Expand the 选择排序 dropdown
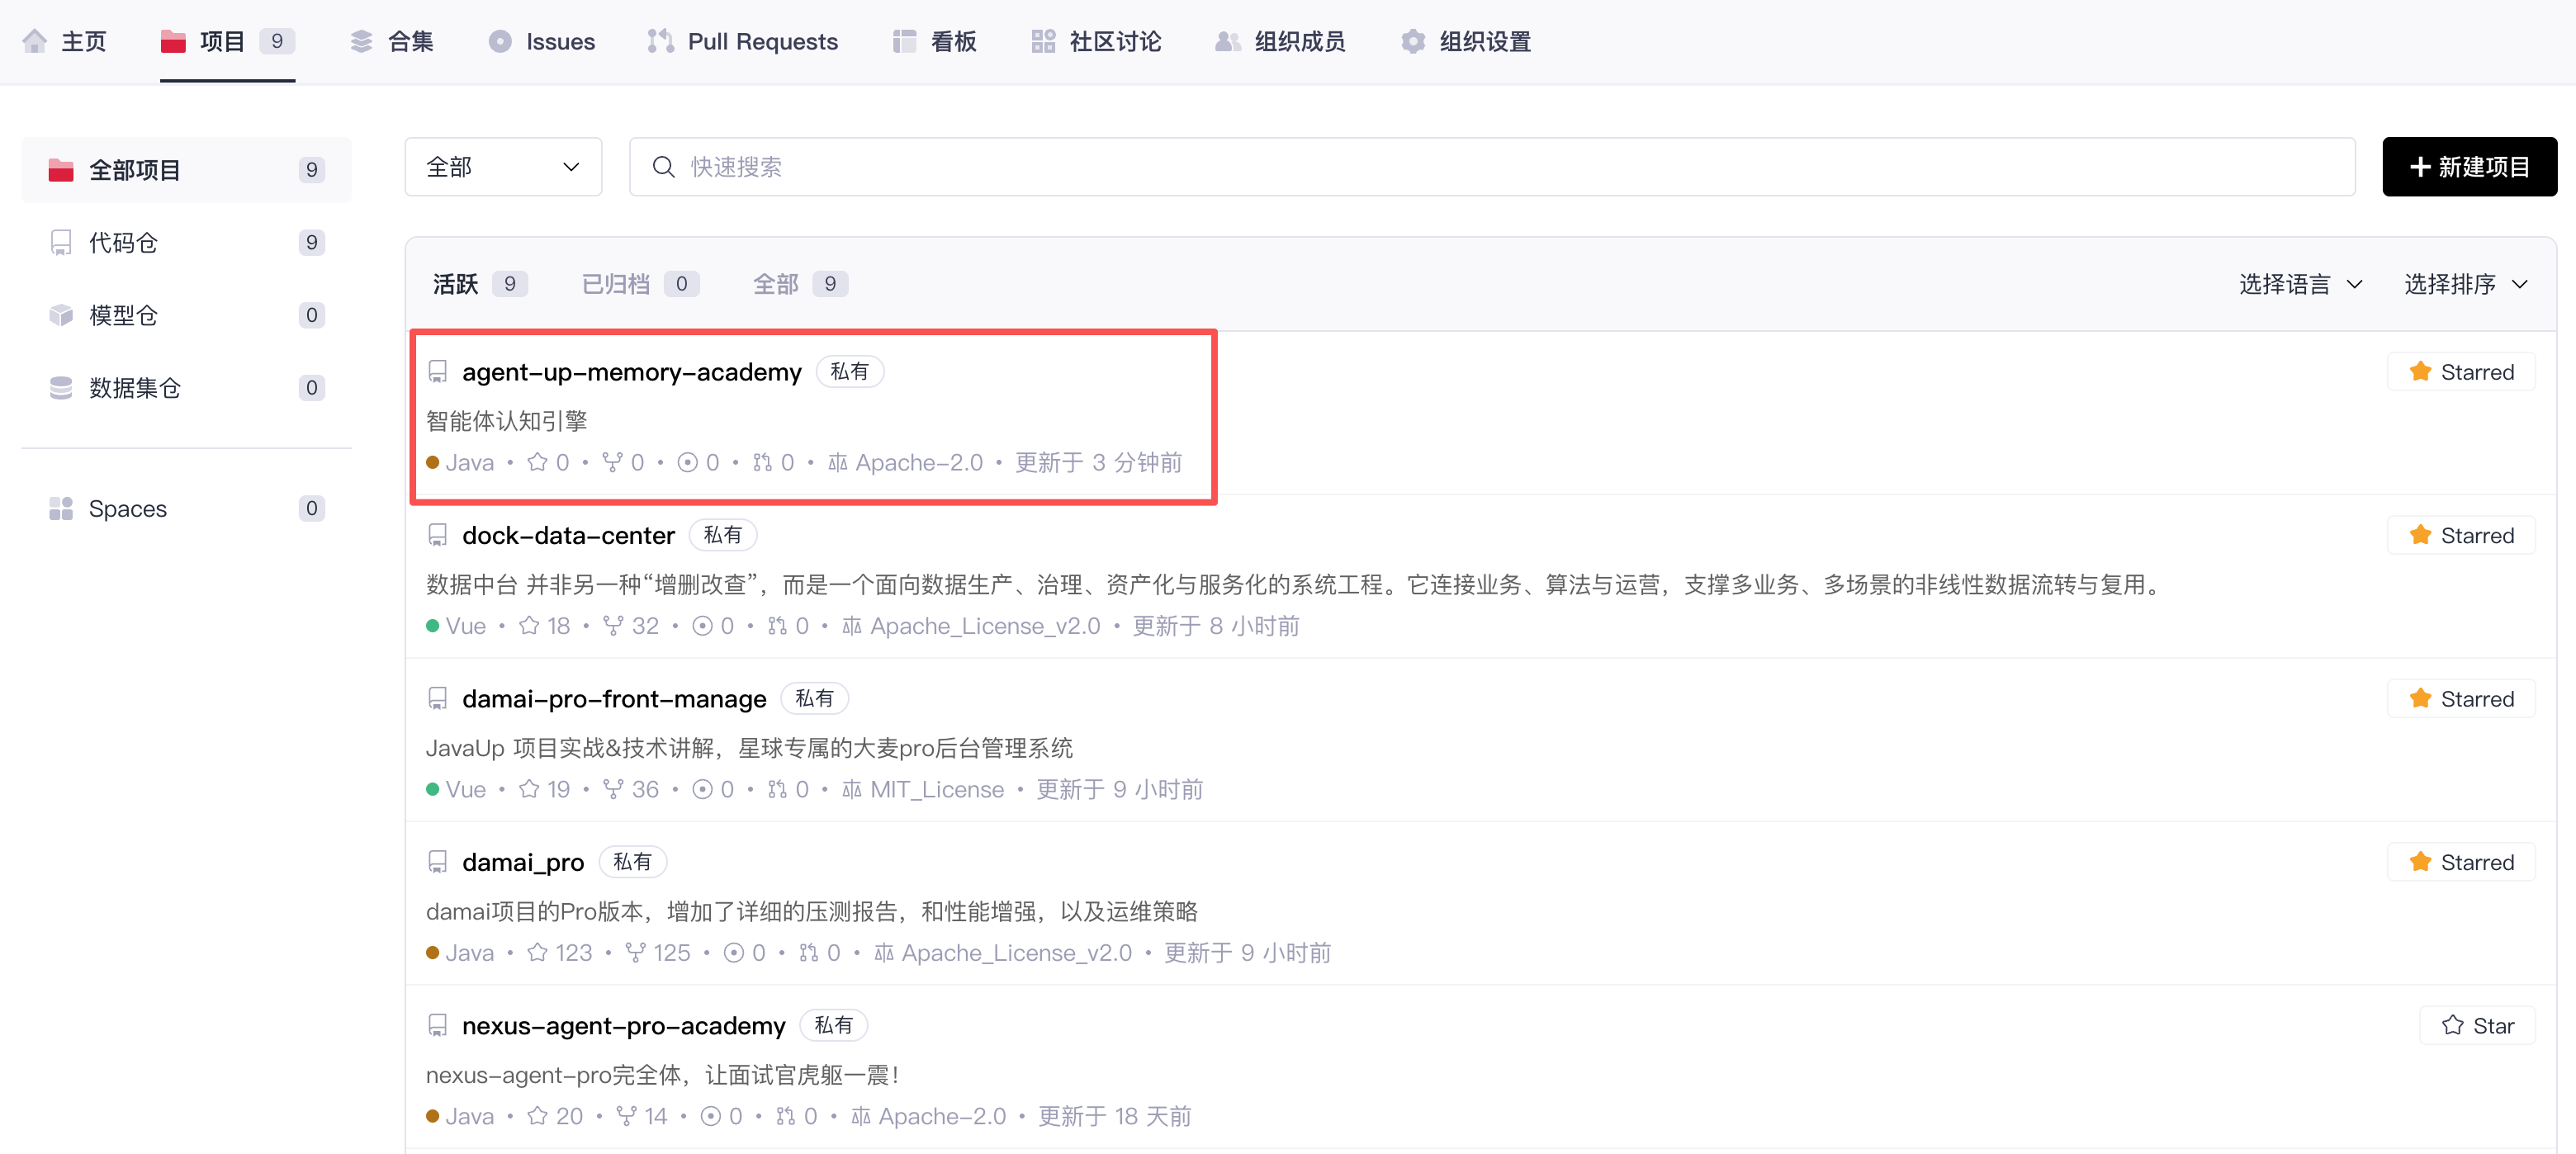Screen dimensions: 2576x1154 point(2466,285)
